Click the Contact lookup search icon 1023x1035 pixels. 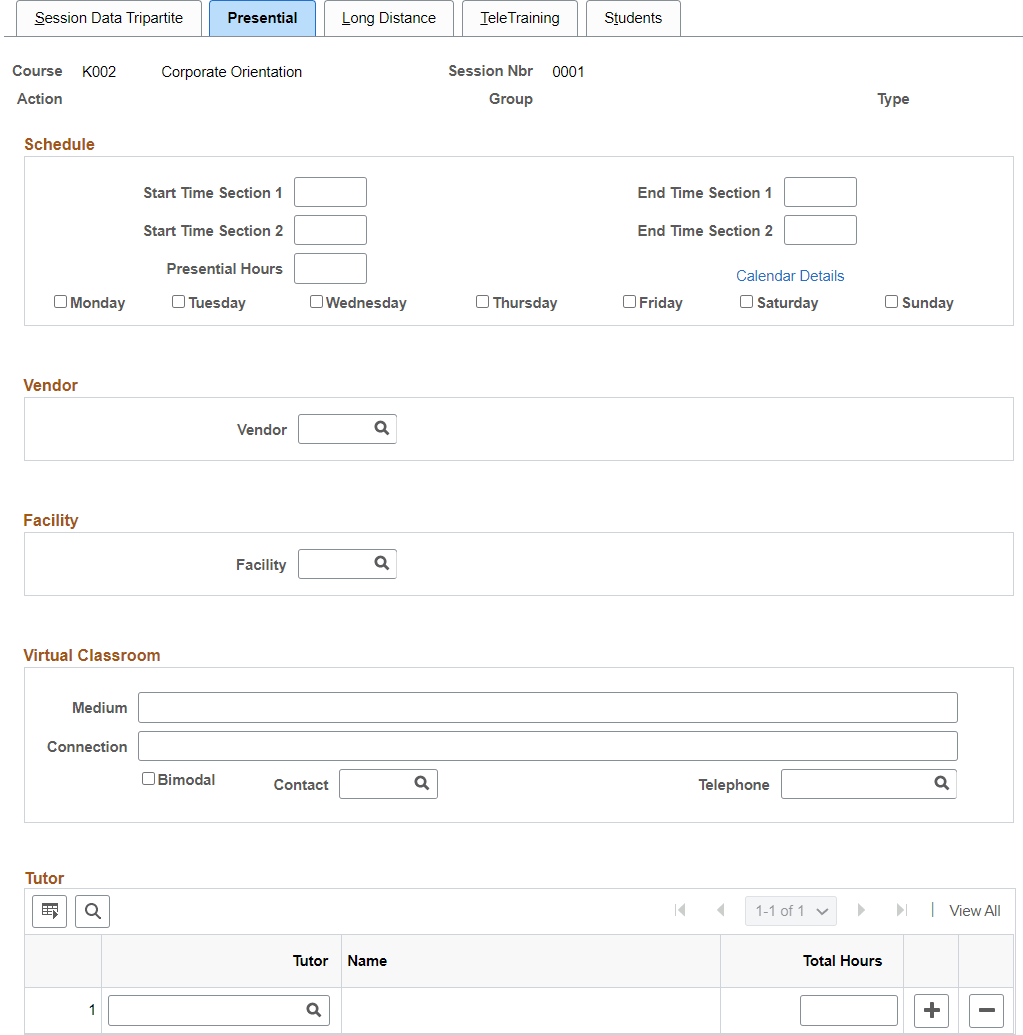422,783
